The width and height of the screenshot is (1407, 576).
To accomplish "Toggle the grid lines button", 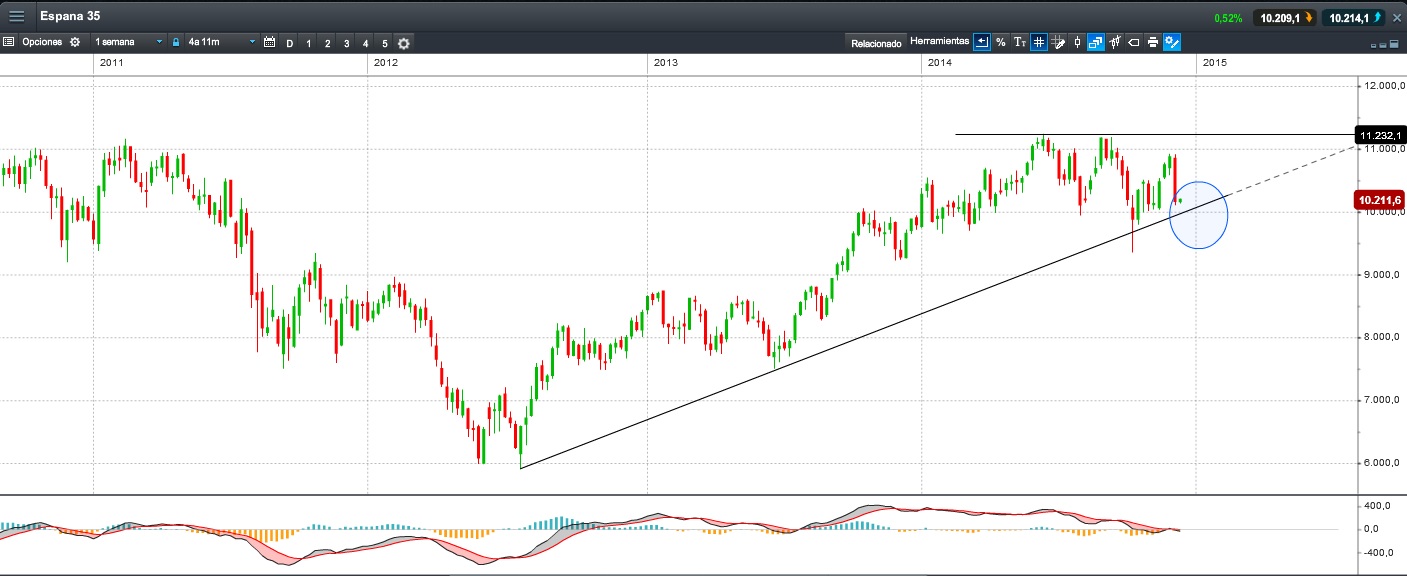I will (1039, 42).
